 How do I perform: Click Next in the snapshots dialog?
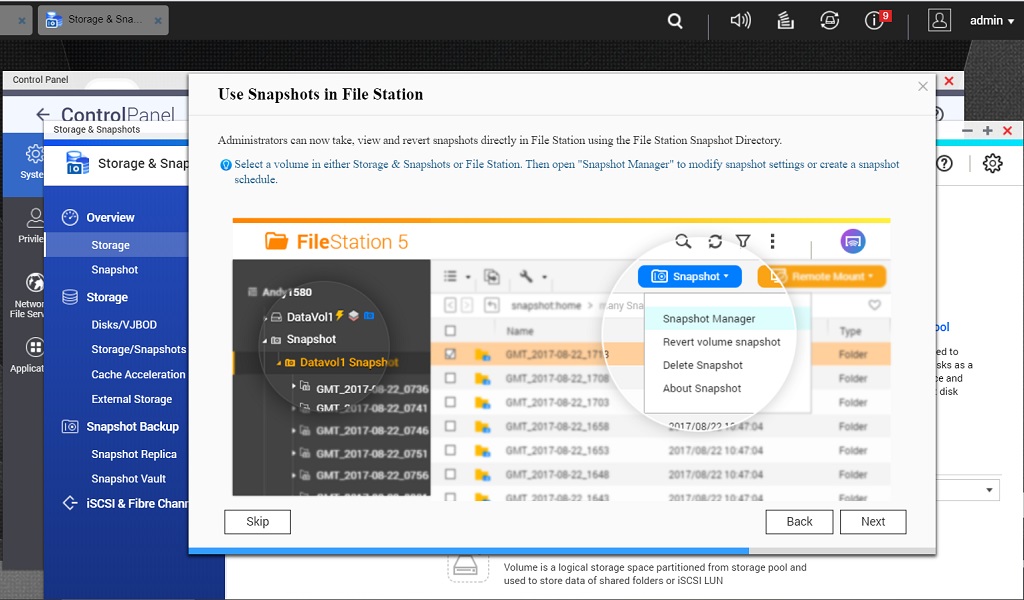point(873,522)
